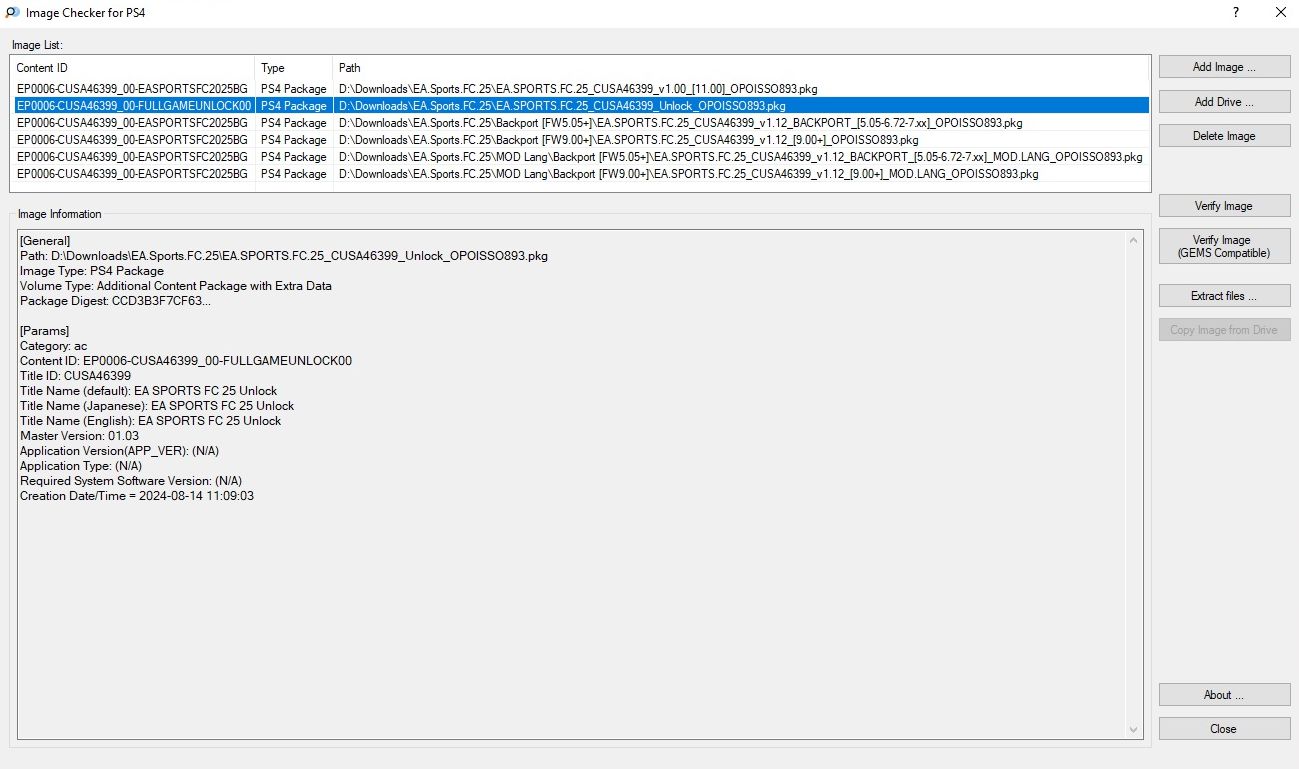This screenshot has height=769, width=1299.
Task: Click the Package Digest line text
Action: coord(116,301)
